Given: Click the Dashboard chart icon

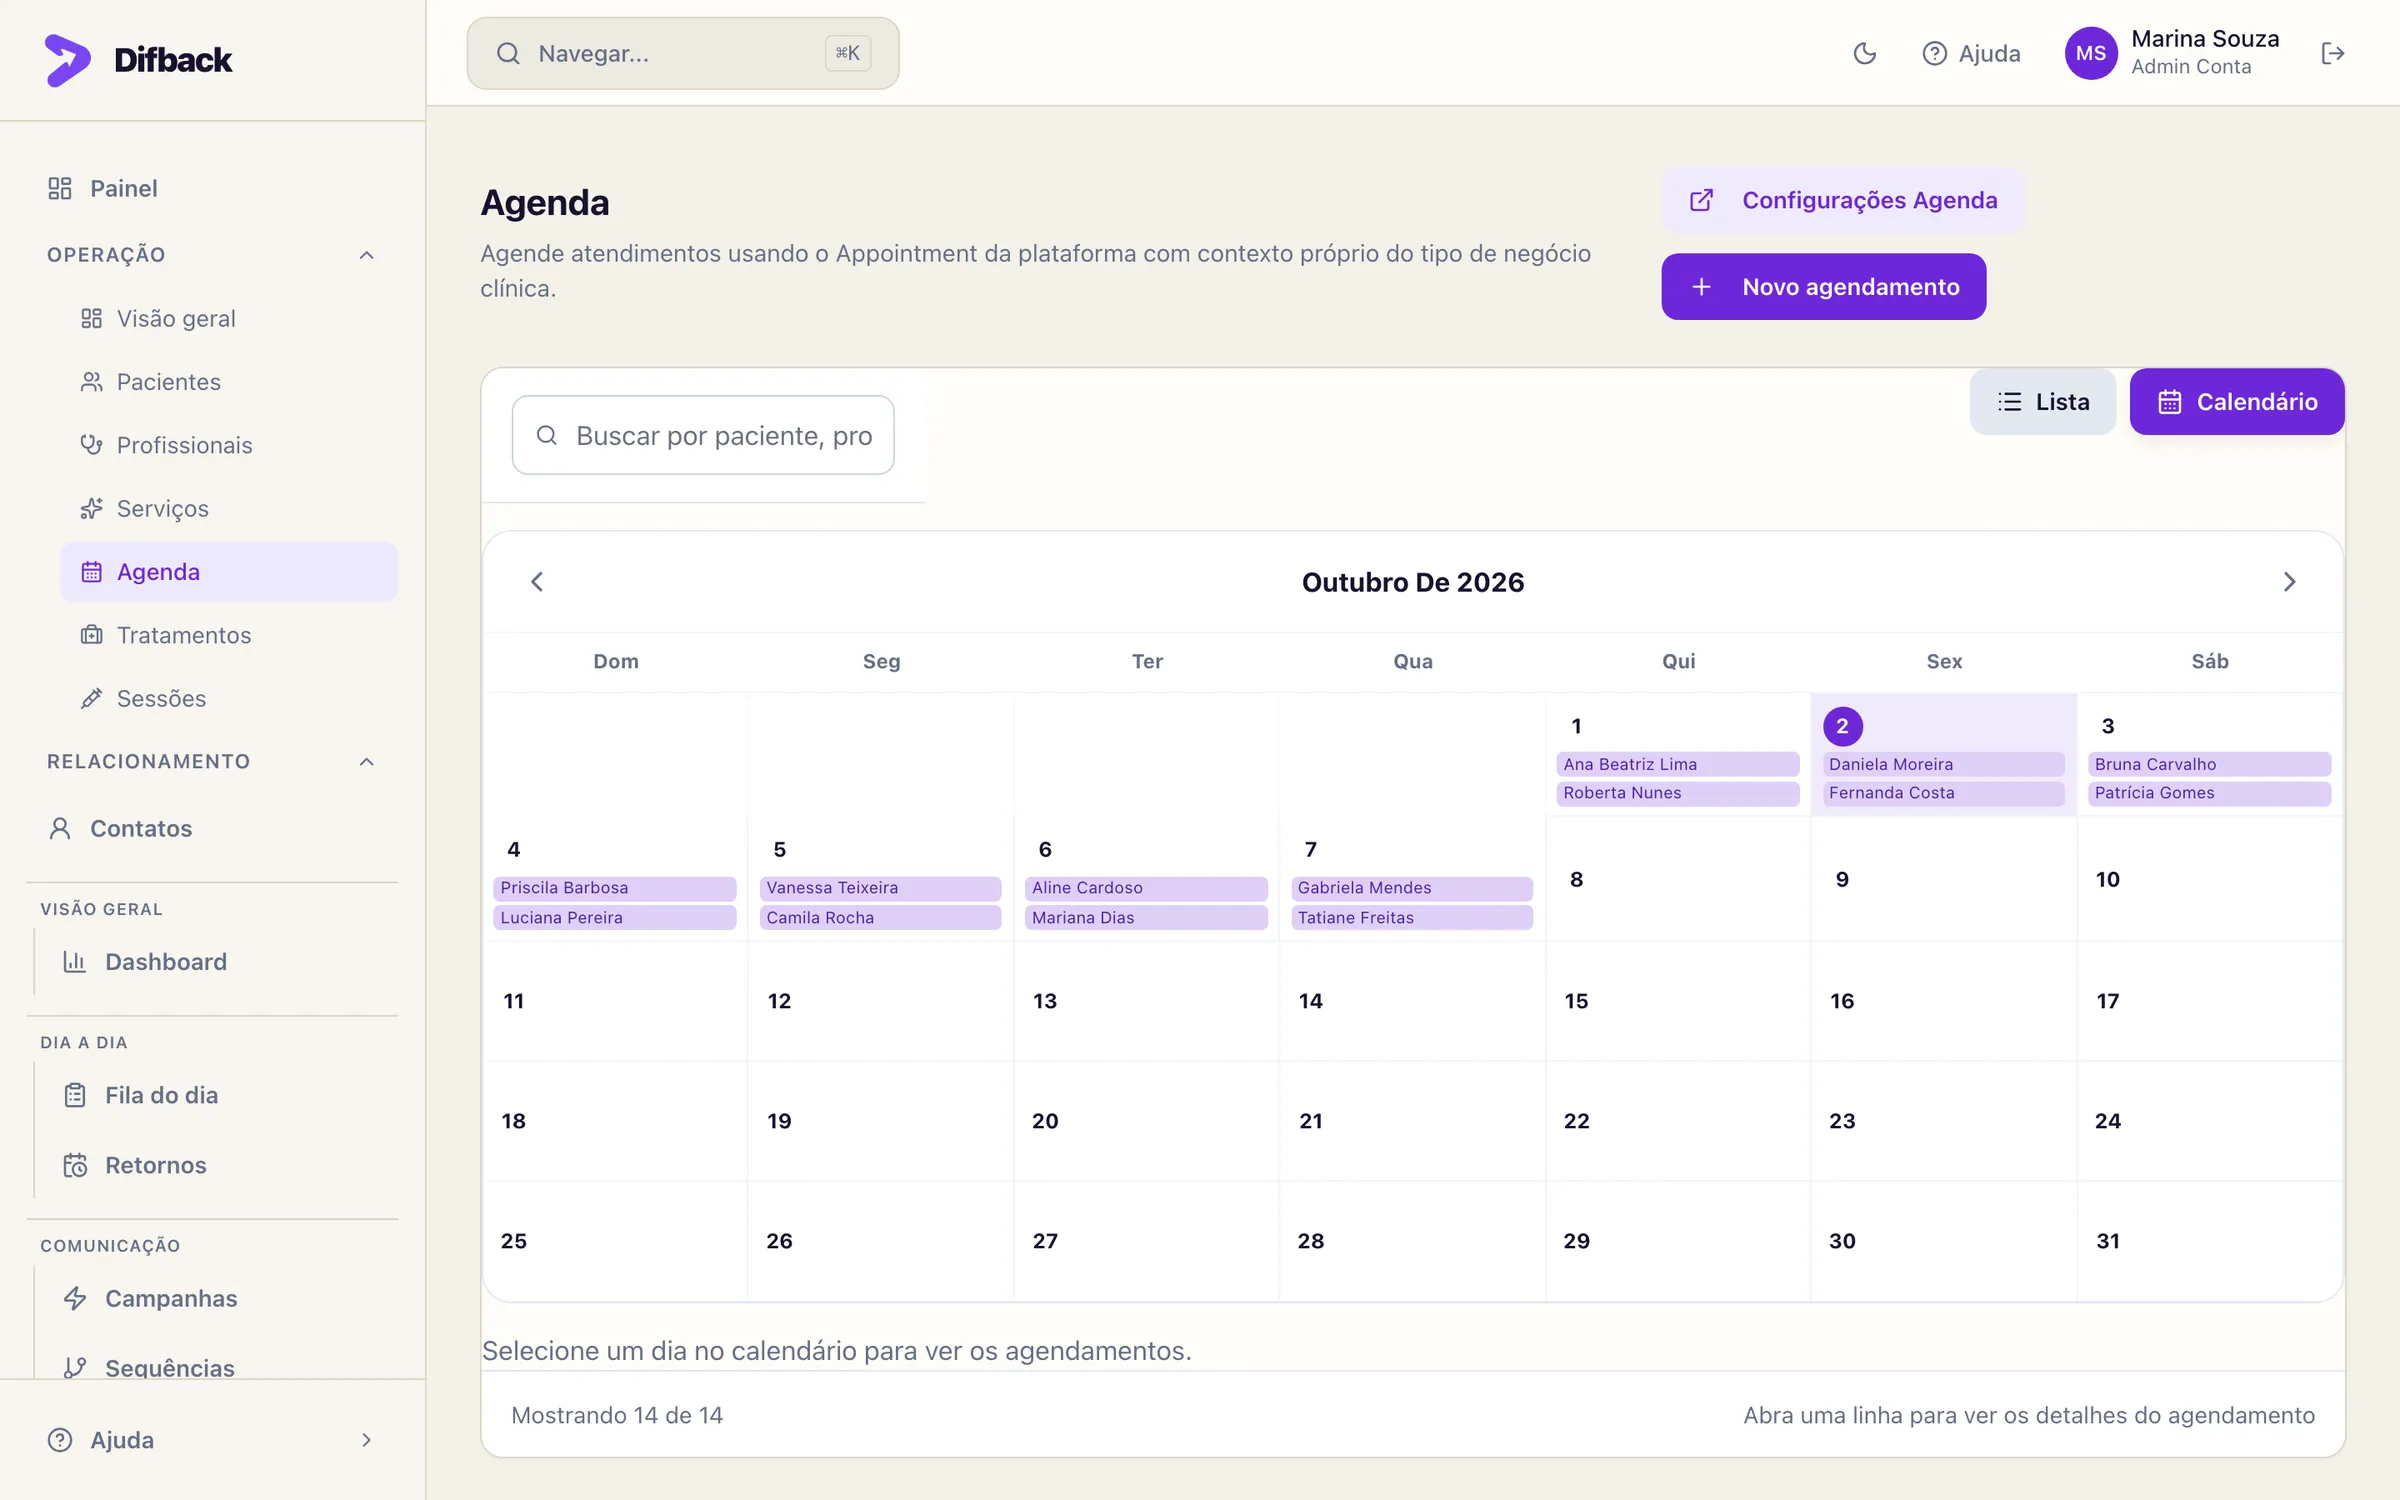Looking at the screenshot, I should click(75, 962).
